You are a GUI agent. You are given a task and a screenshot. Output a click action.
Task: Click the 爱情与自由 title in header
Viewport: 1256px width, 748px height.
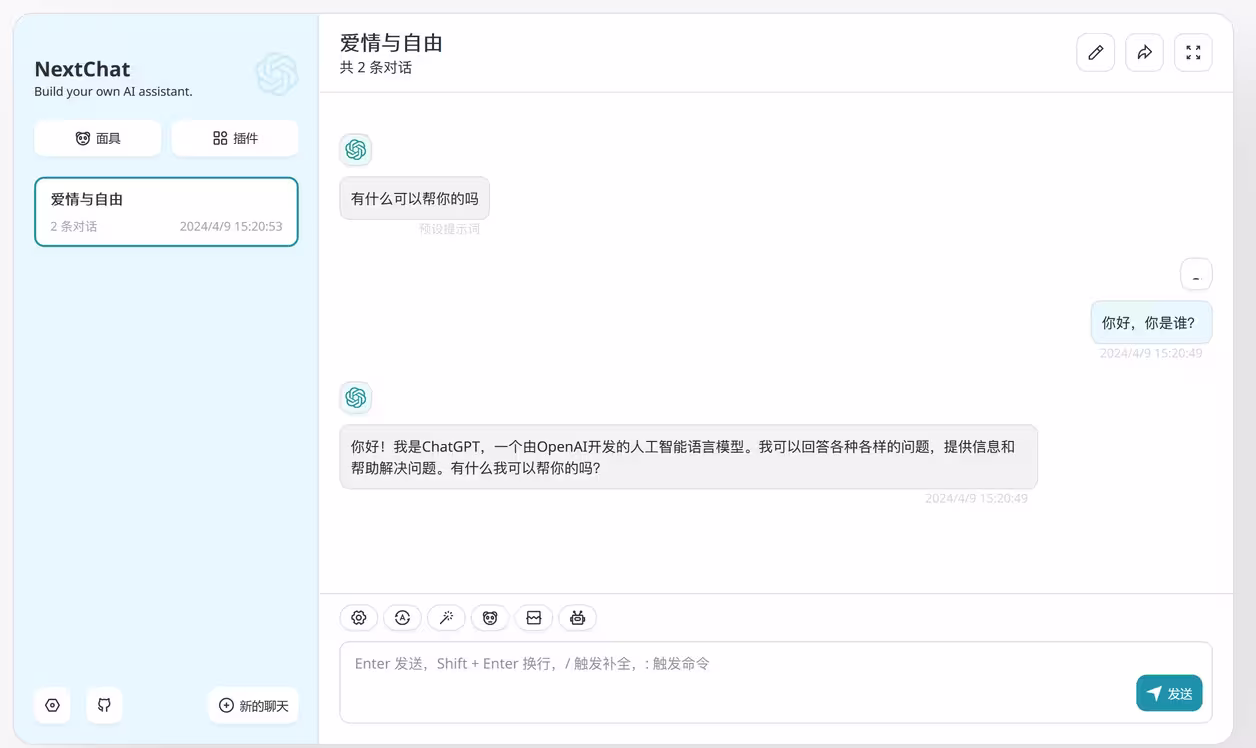(391, 43)
